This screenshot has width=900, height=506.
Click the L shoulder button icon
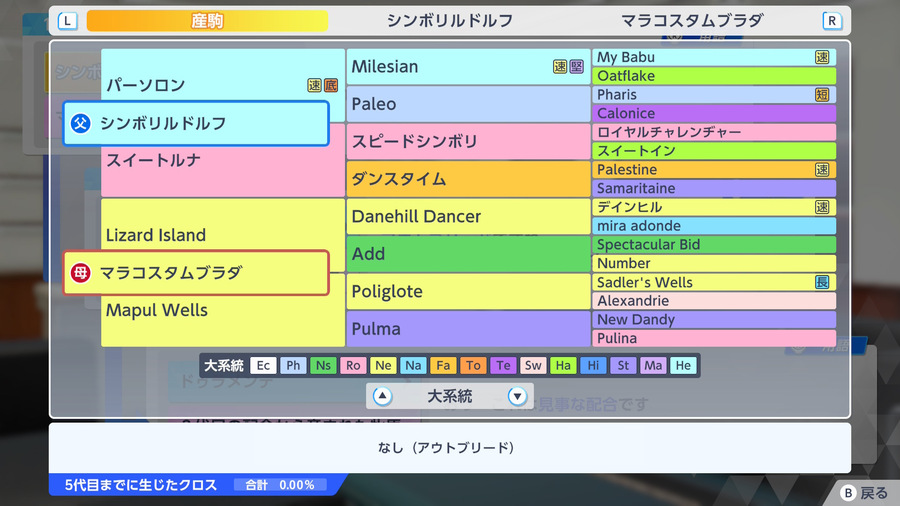click(x=67, y=21)
